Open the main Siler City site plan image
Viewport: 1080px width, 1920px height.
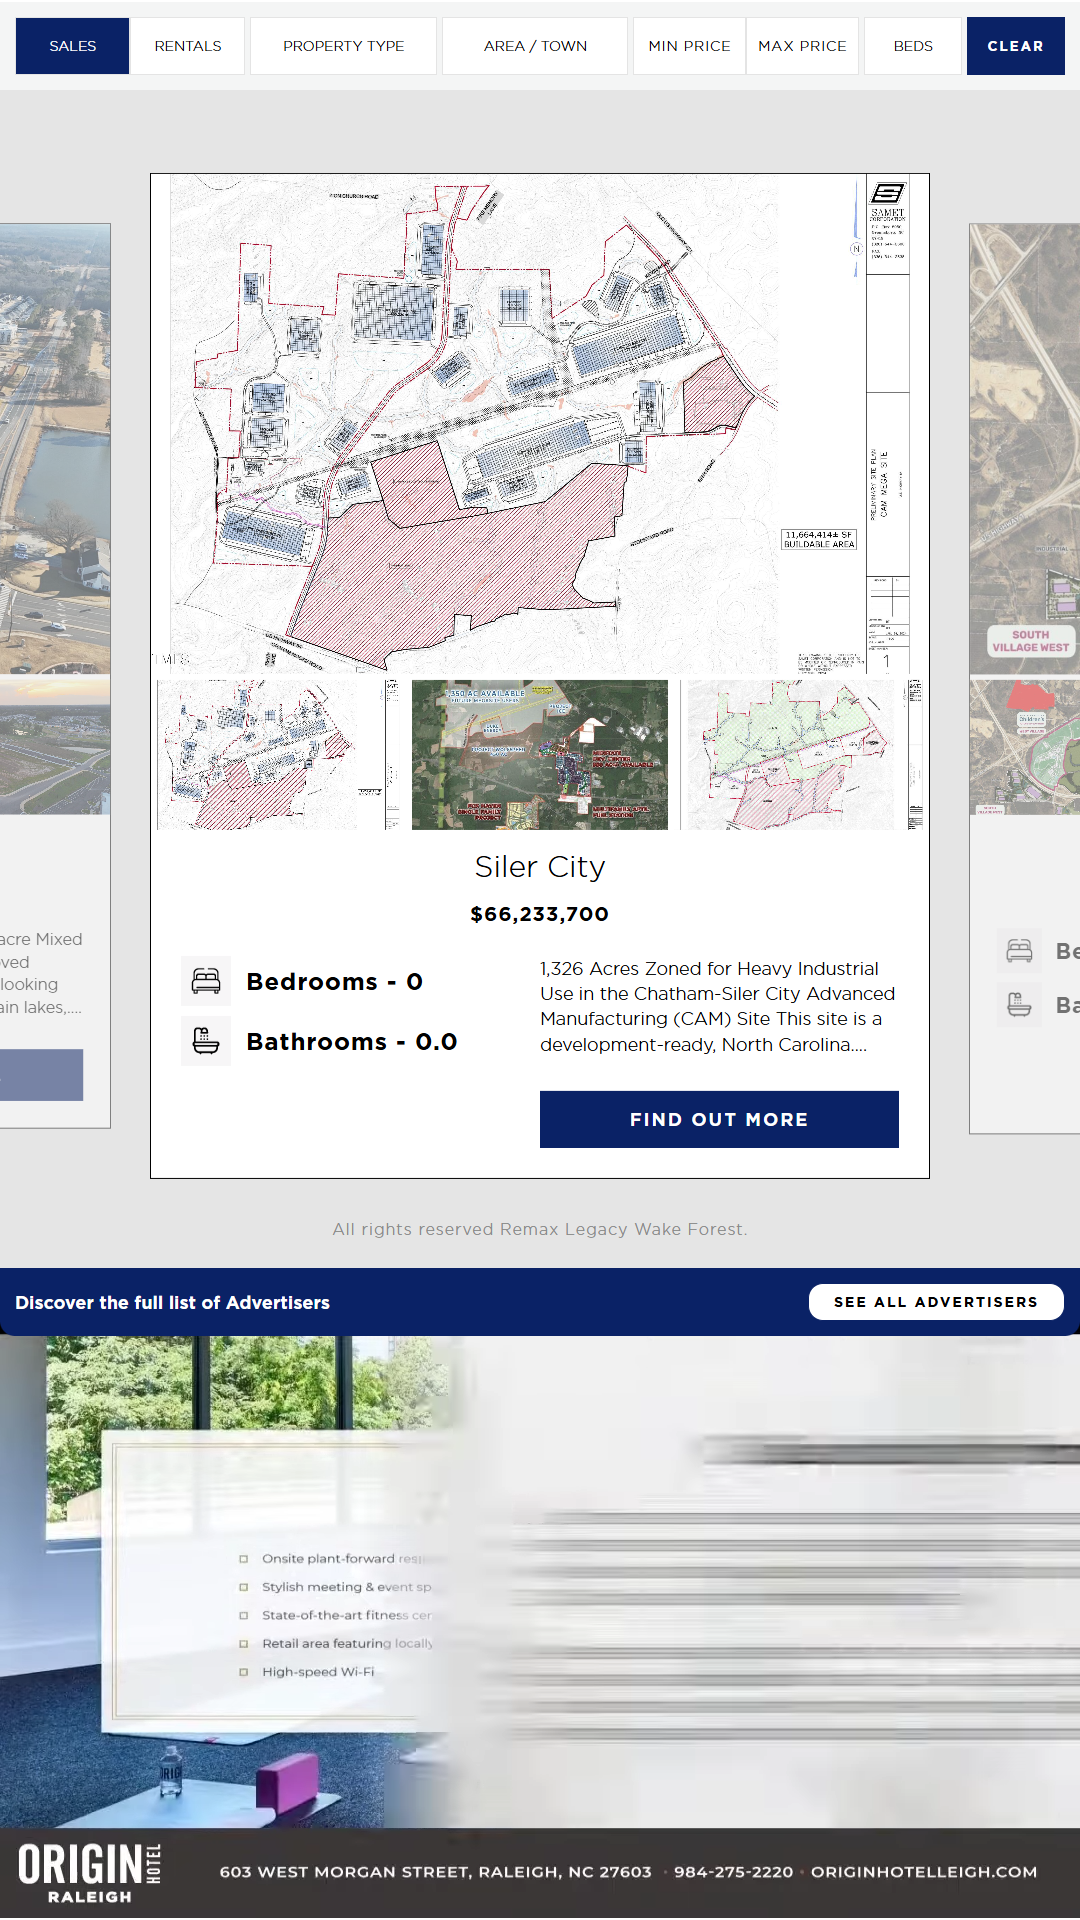[540, 423]
